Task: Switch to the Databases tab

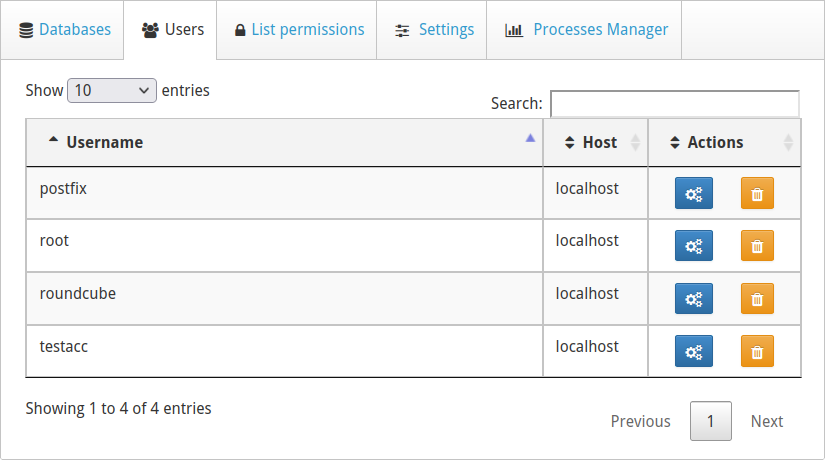Action: 64,30
